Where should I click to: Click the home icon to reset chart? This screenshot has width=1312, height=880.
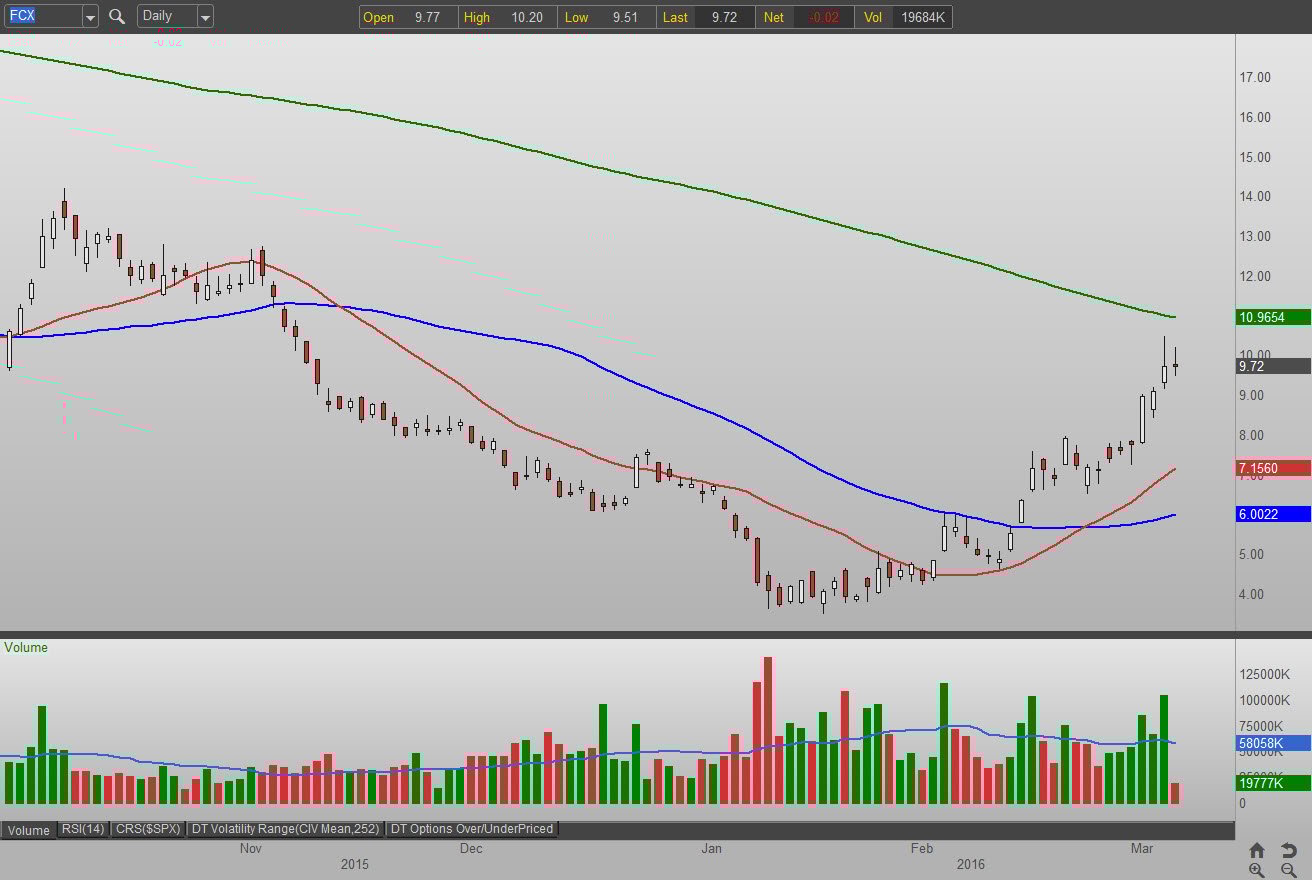tap(1257, 850)
